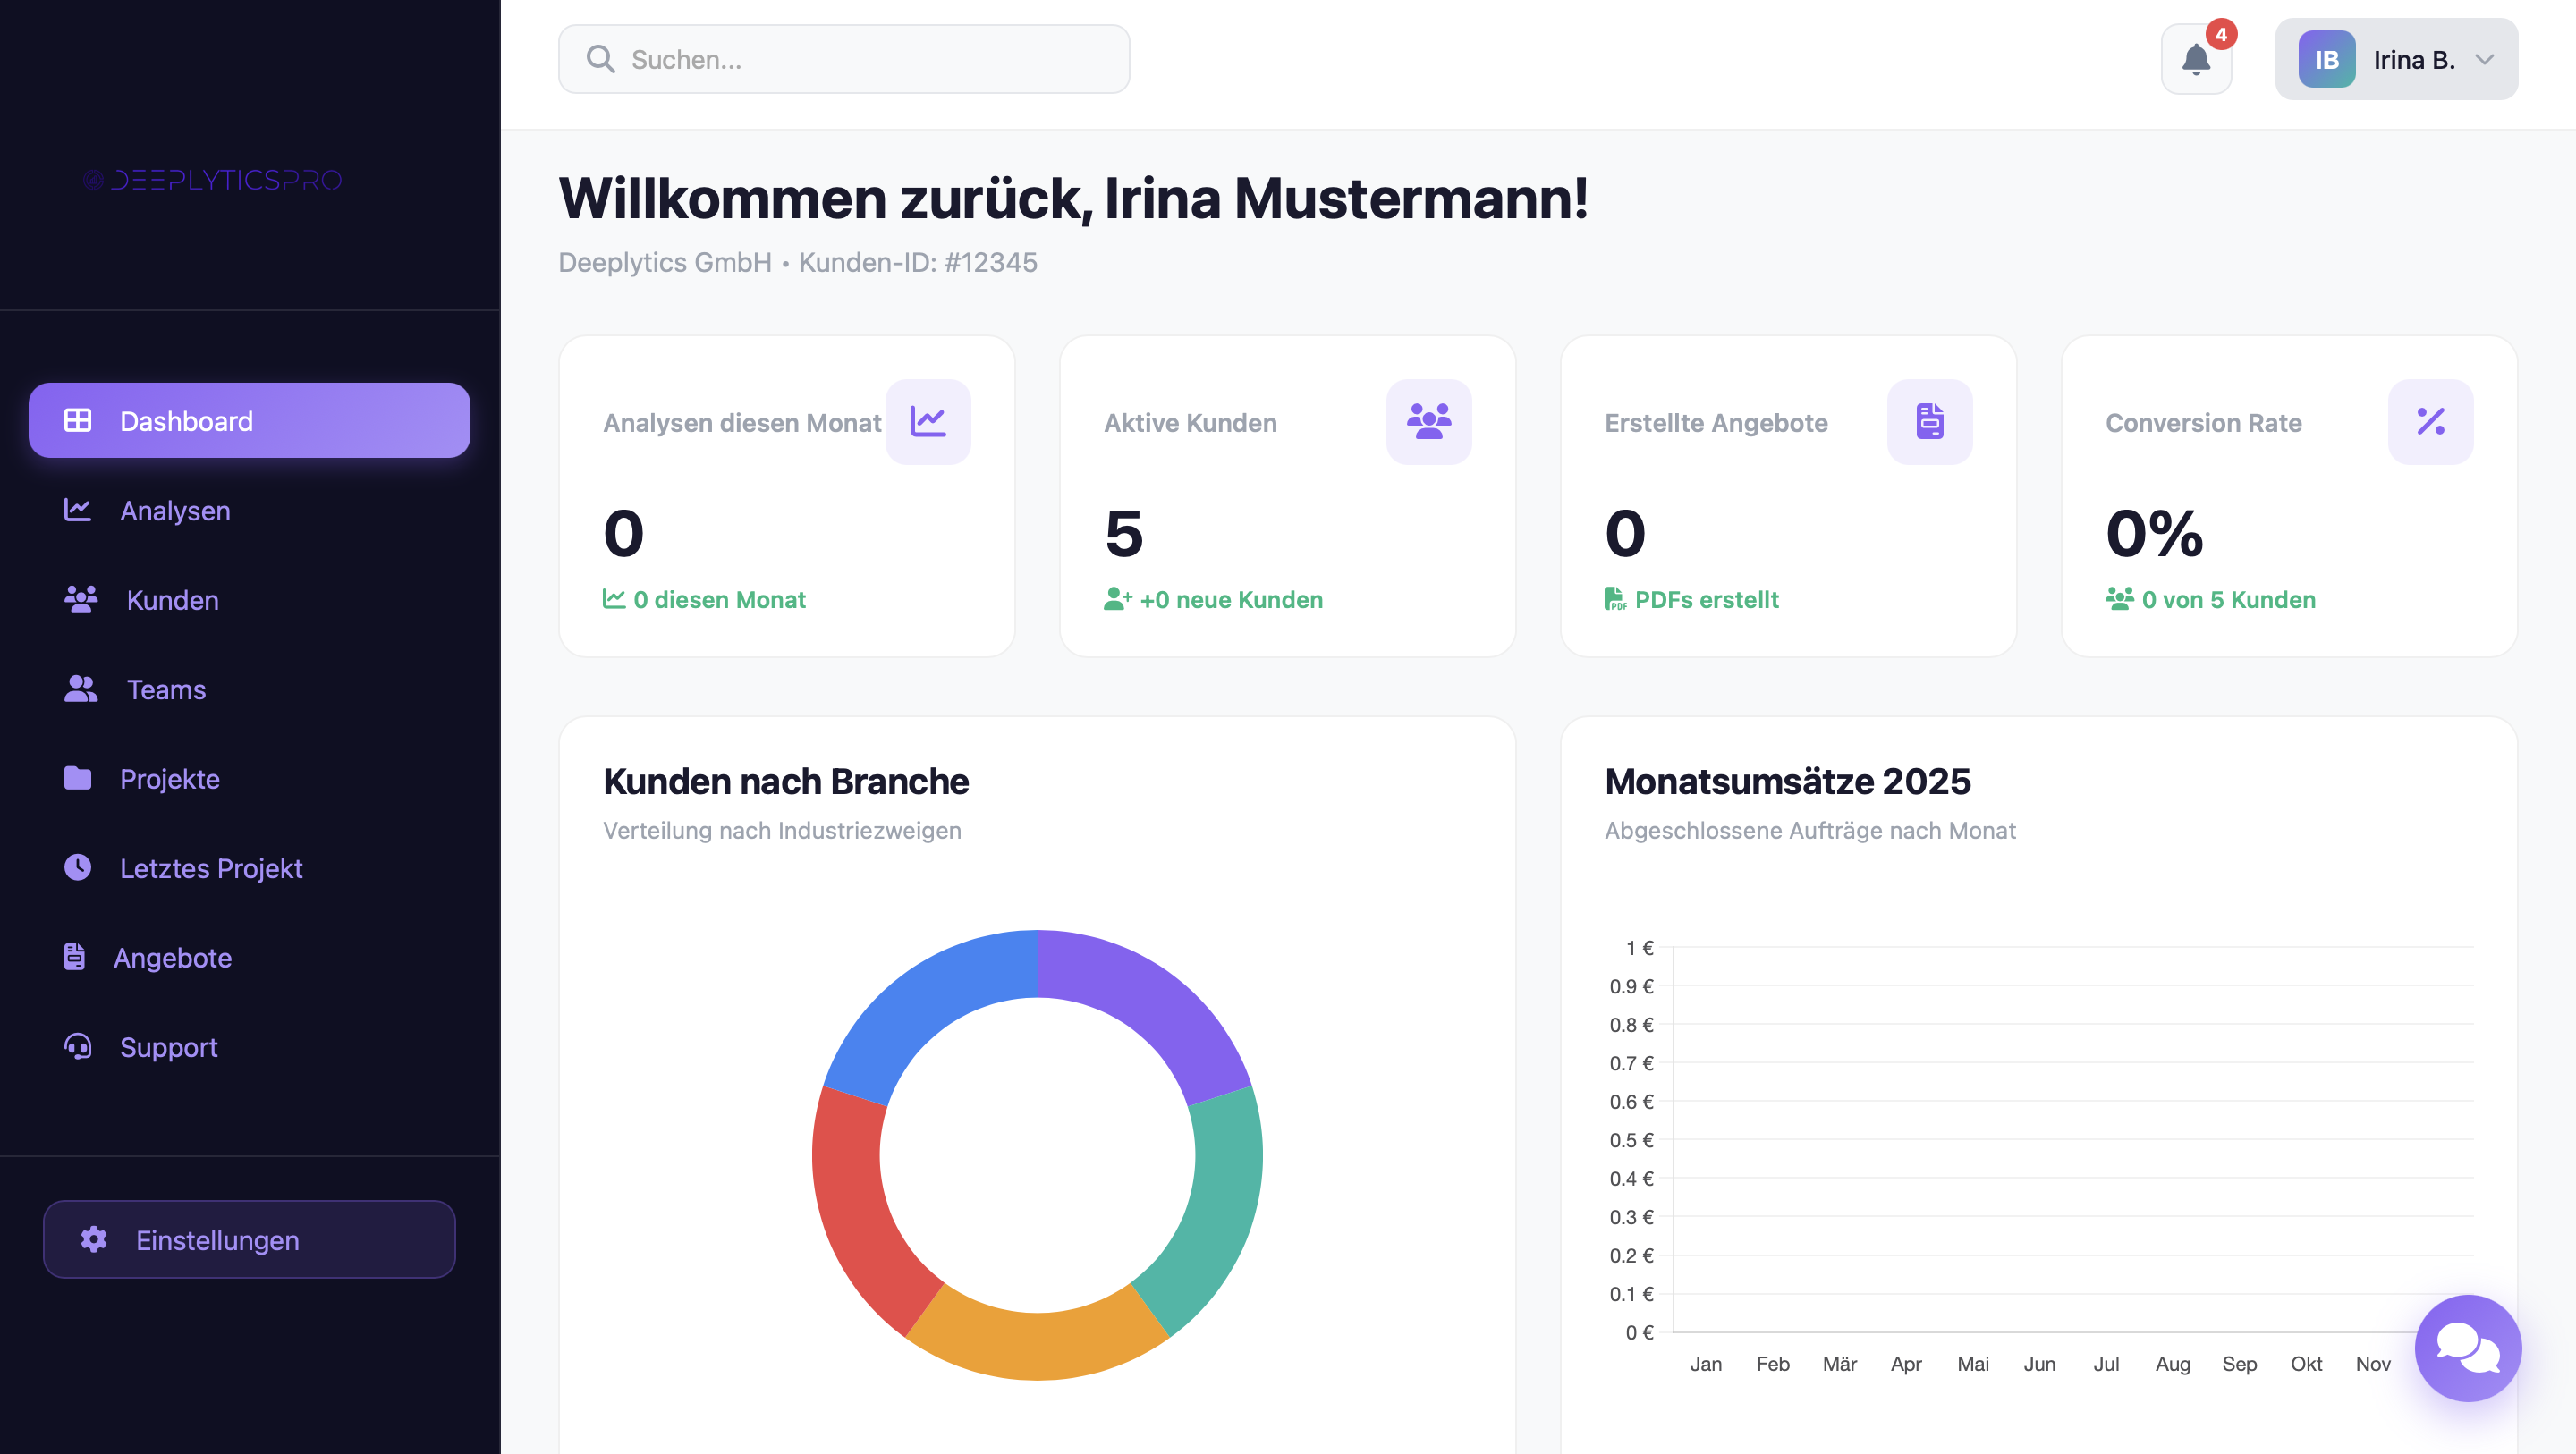Click the Okt axis label
The width and height of the screenshot is (2576, 1454).
2306,1363
